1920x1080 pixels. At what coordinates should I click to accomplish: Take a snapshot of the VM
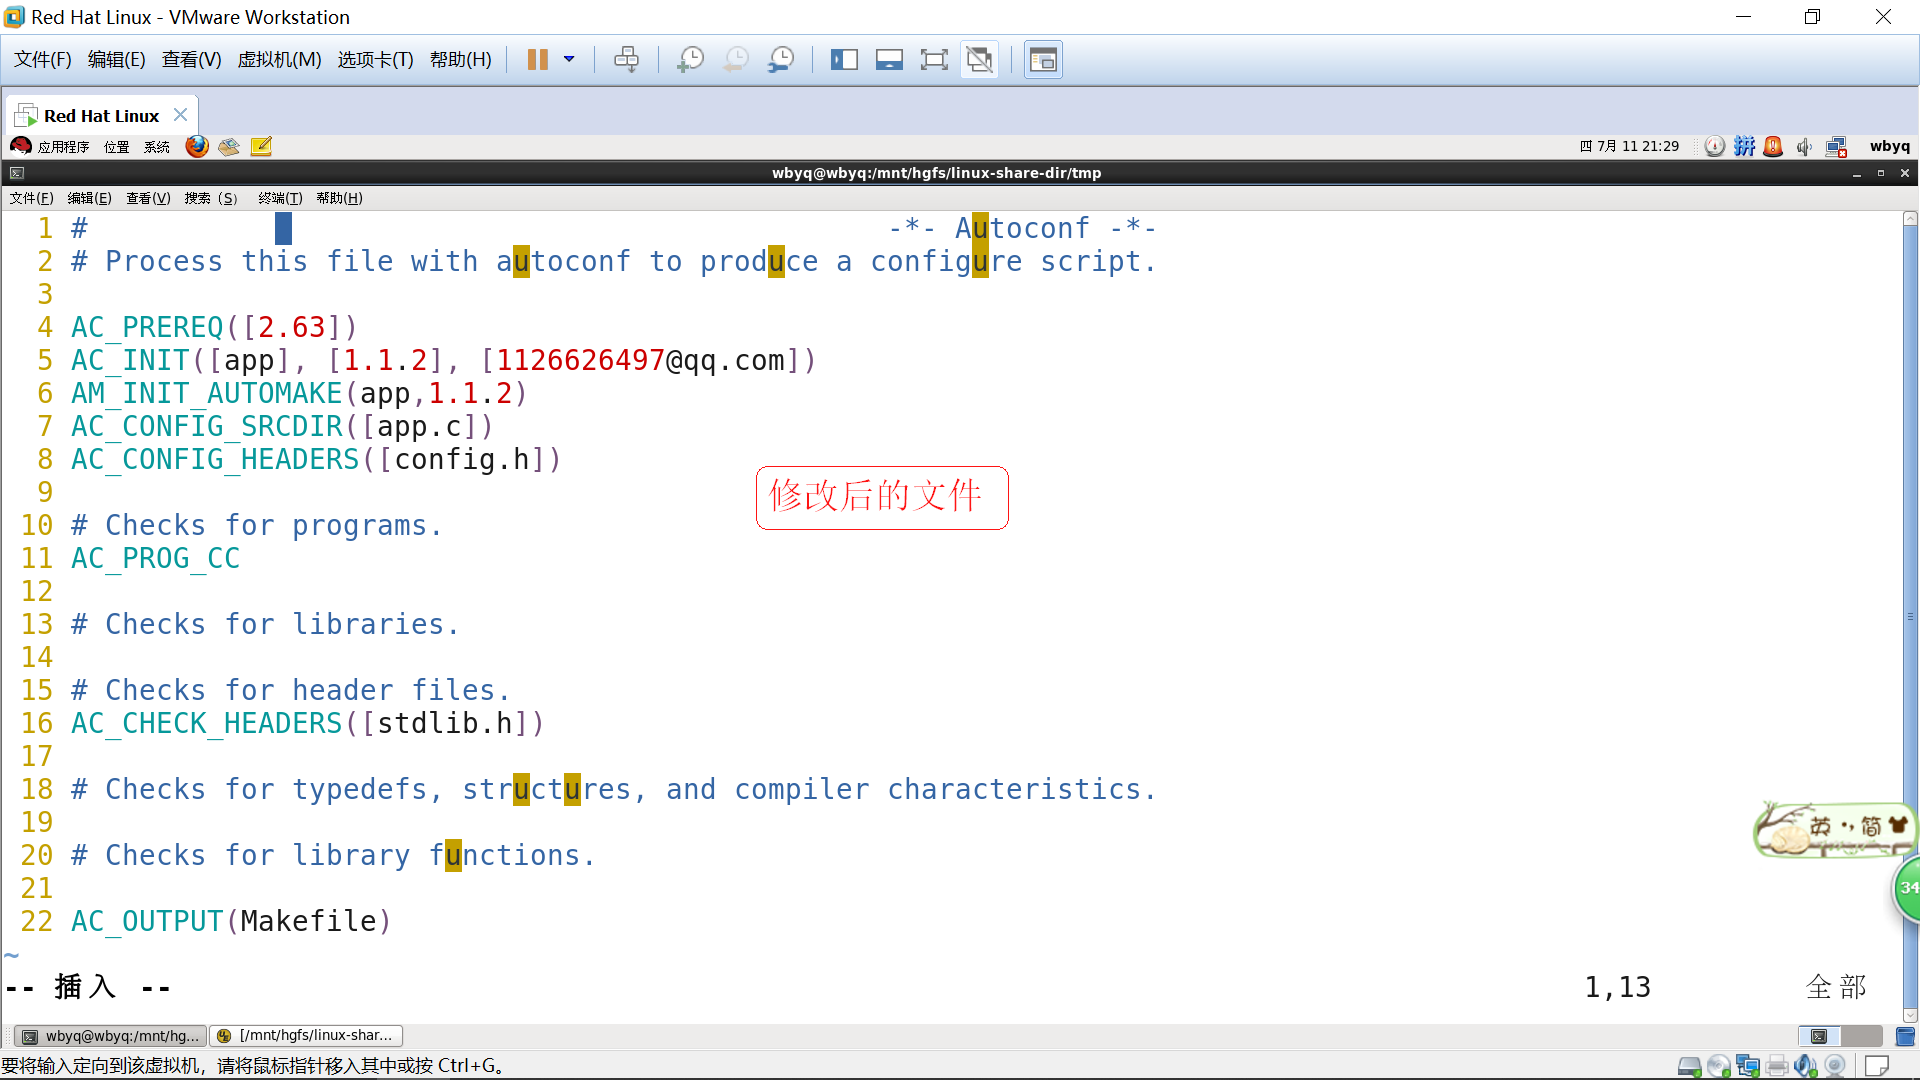point(690,60)
